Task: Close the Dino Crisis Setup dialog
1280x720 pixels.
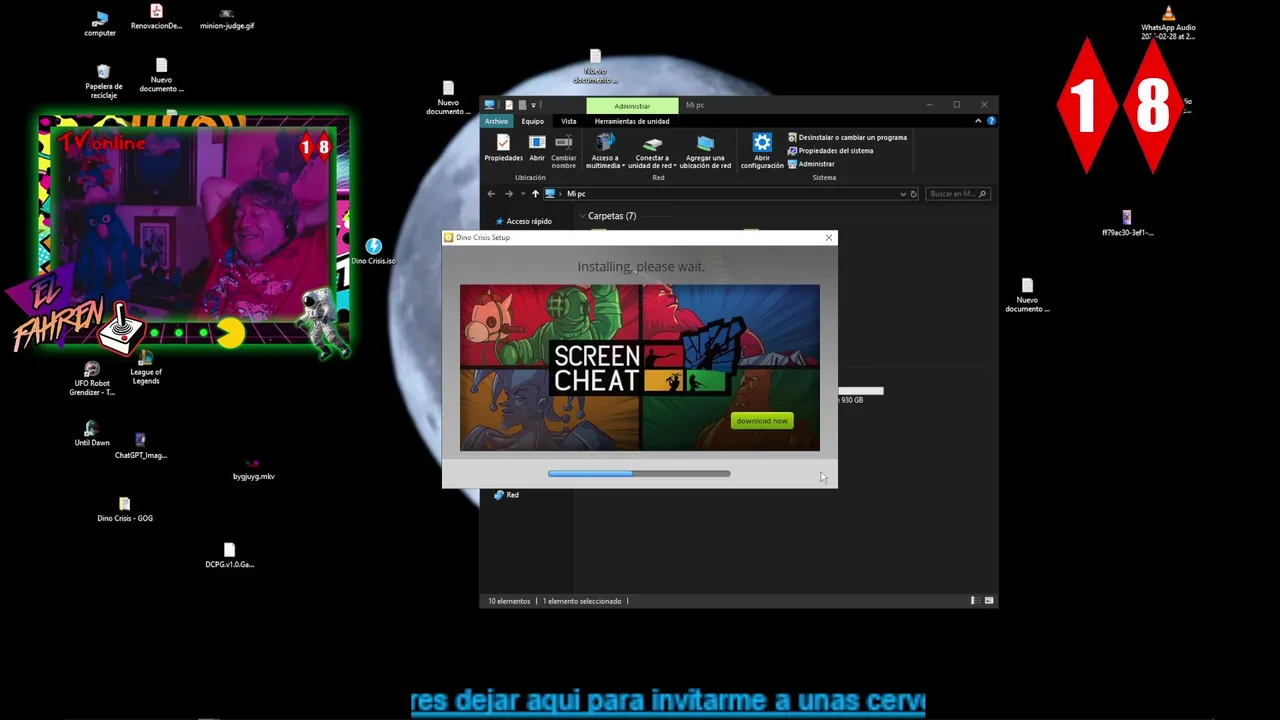Action: pos(828,238)
